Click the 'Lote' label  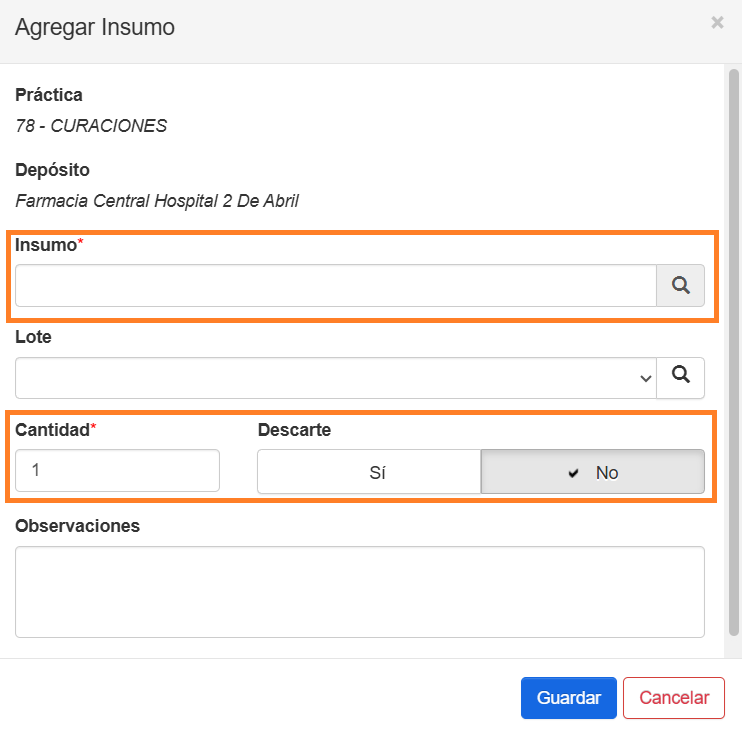click(x=33, y=337)
